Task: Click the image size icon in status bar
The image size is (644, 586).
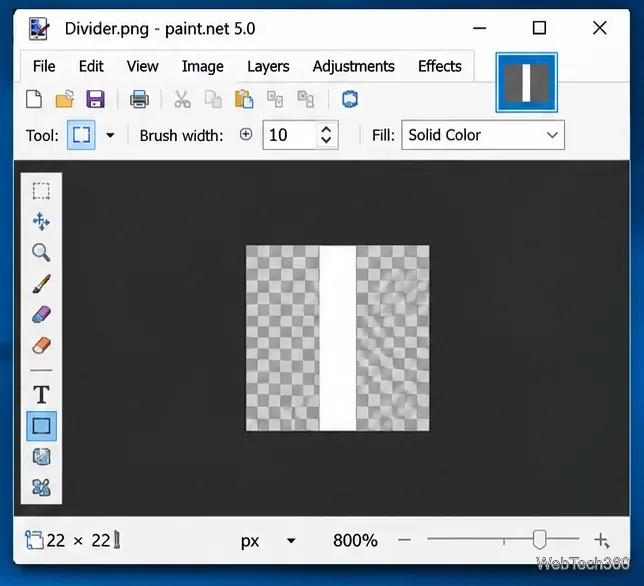Action: [34, 540]
